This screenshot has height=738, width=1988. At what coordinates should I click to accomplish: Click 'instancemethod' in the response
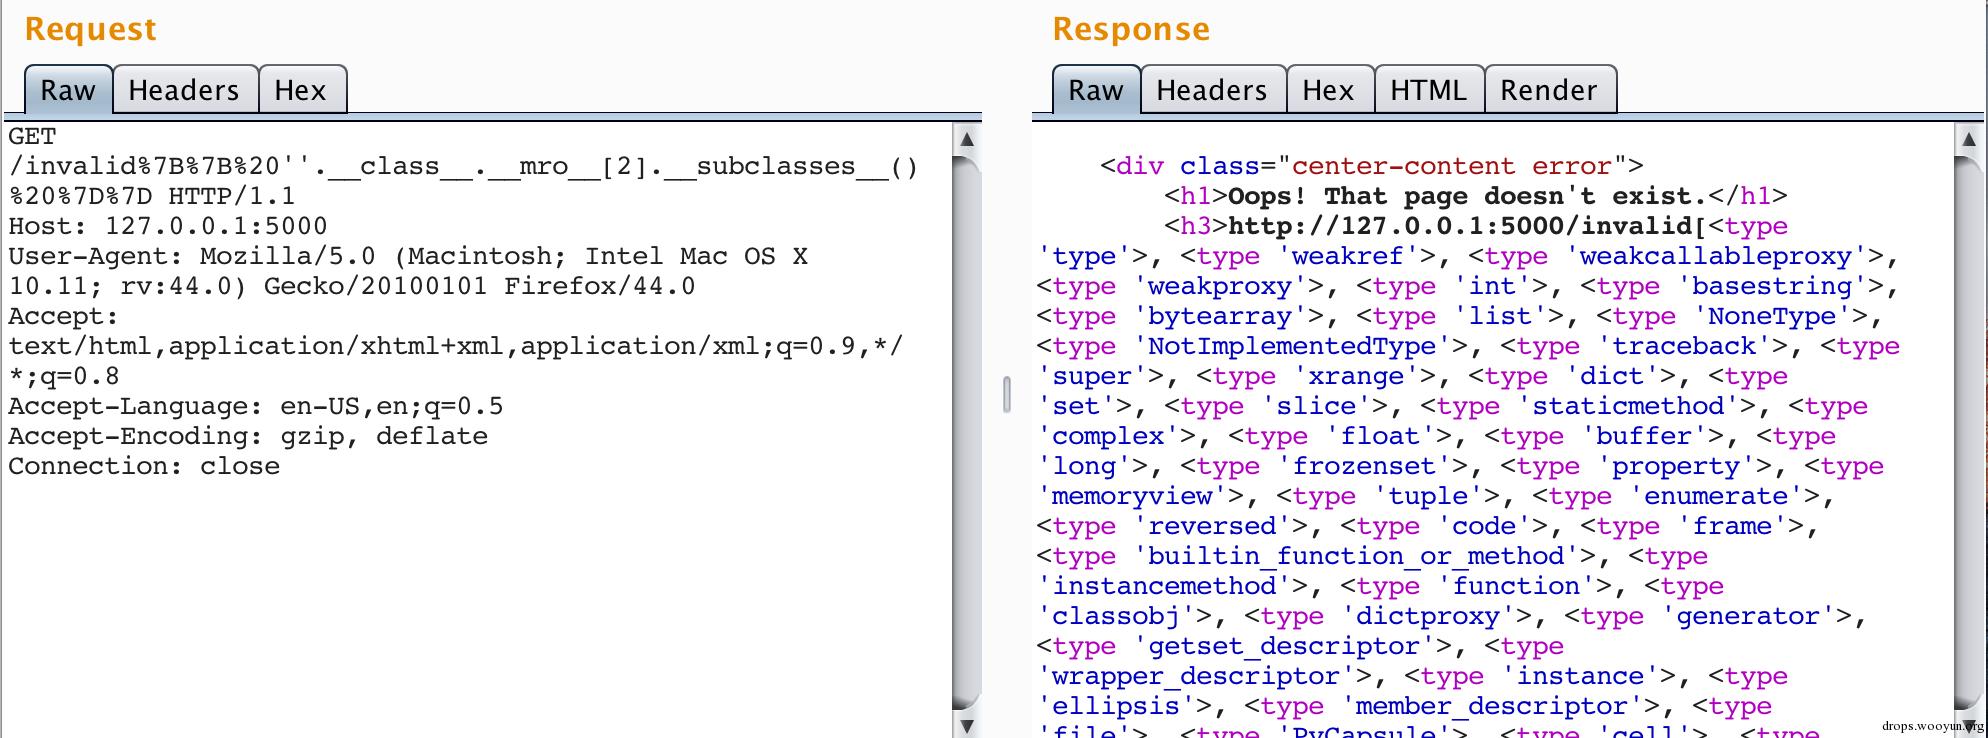(x=1164, y=586)
